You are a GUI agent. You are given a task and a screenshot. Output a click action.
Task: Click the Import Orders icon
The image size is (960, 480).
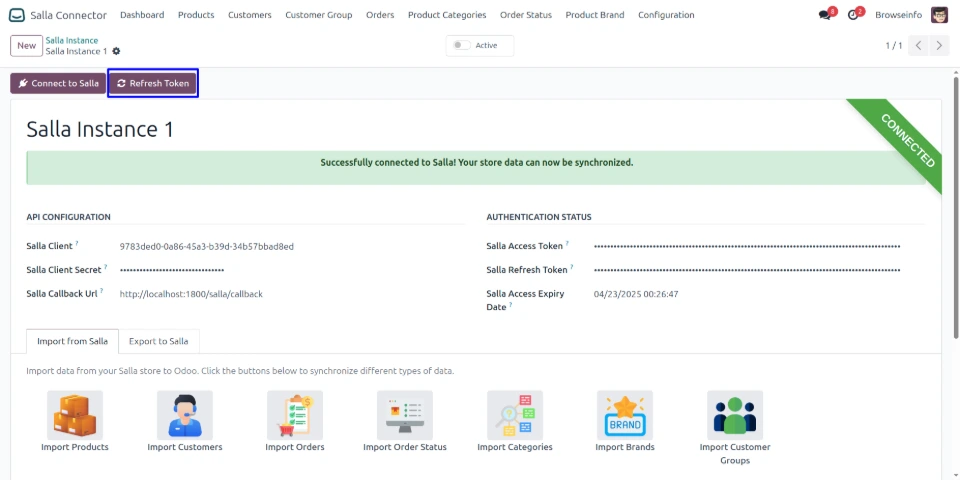click(x=295, y=415)
